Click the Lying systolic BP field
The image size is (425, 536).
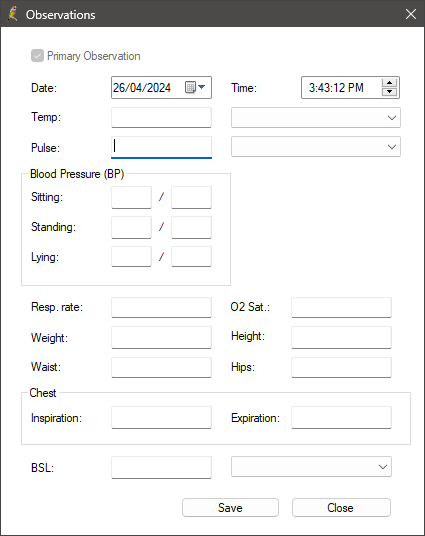[131, 256]
